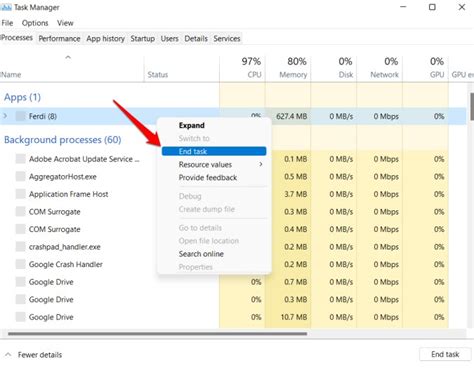This screenshot has width=474, height=368.
Task: Click the Google Crash Handler icon
Action: [21, 264]
